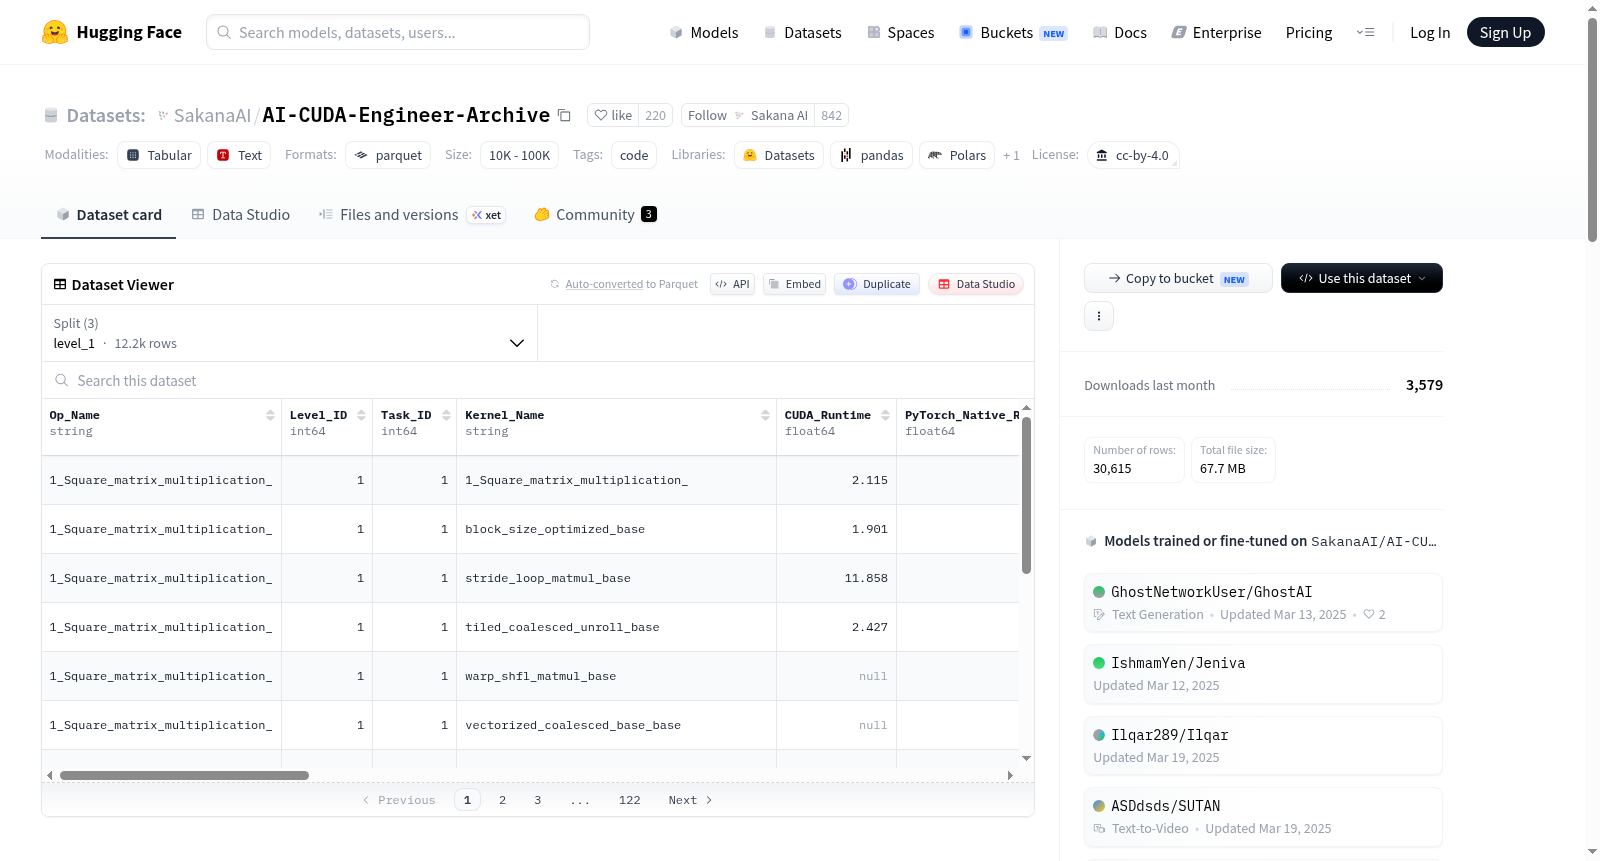Click the Text modality tag

(239, 155)
